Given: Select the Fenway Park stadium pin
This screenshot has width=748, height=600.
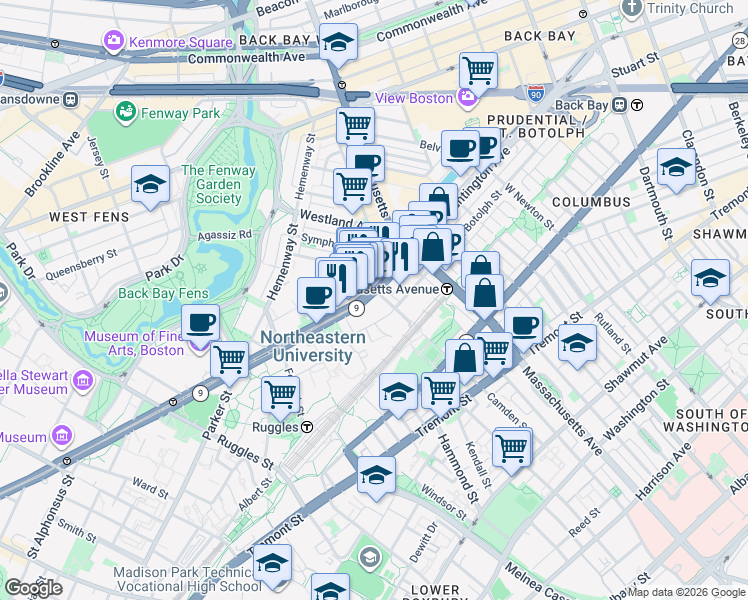Looking at the screenshot, I should (x=126, y=113).
